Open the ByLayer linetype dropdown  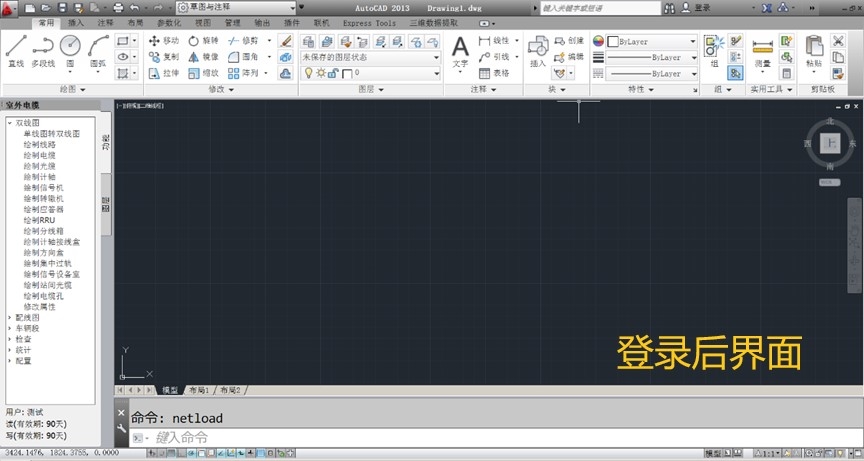(x=652, y=73)
